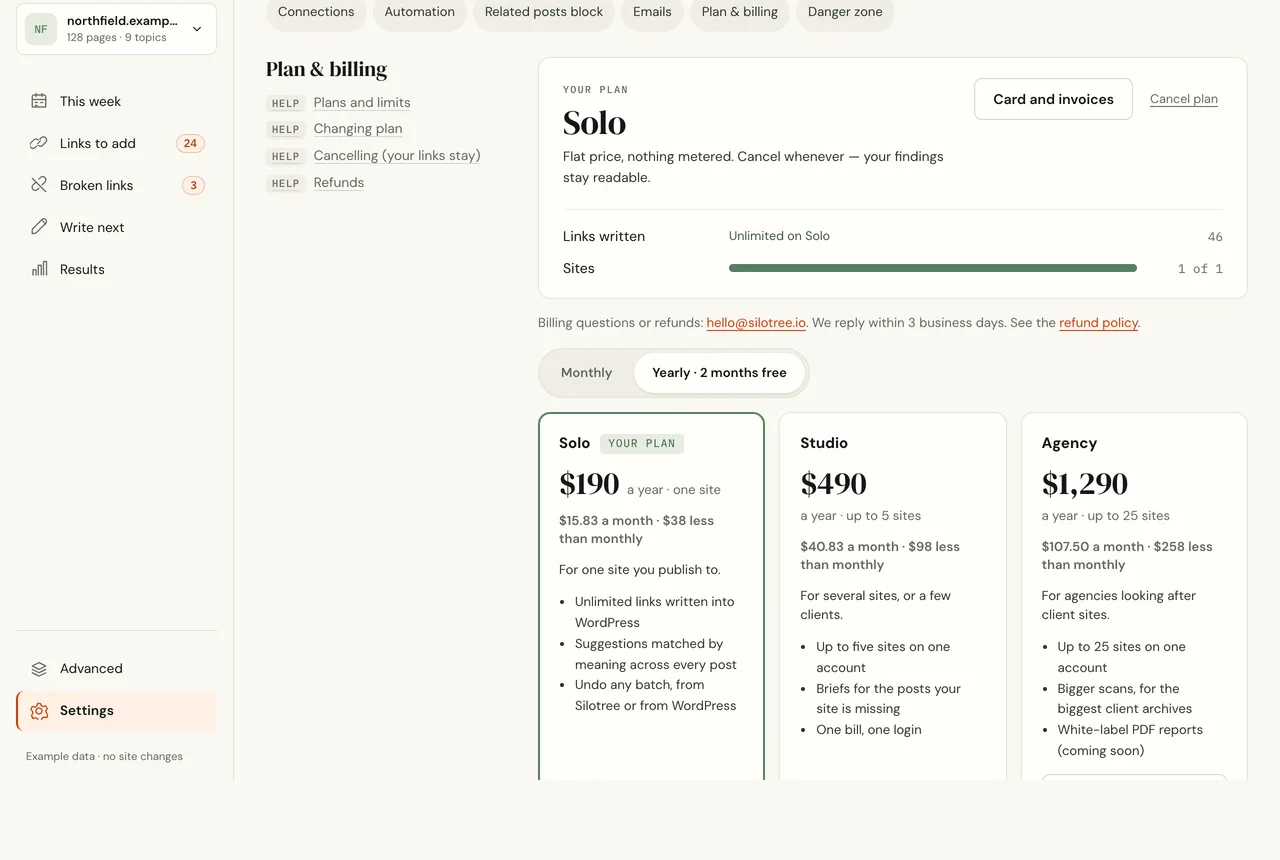Viewport: 1280px width, 860px height.
Task: Click the 3 badge on Broken links
Action: click(193, 185)
